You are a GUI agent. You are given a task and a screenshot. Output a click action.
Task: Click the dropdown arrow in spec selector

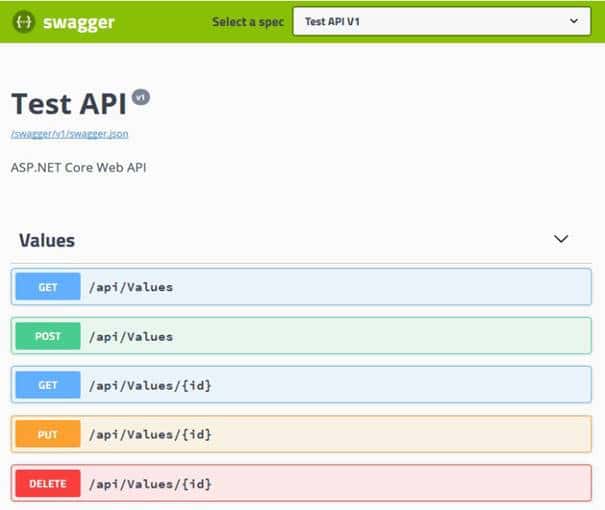click(x=574, y=21)
